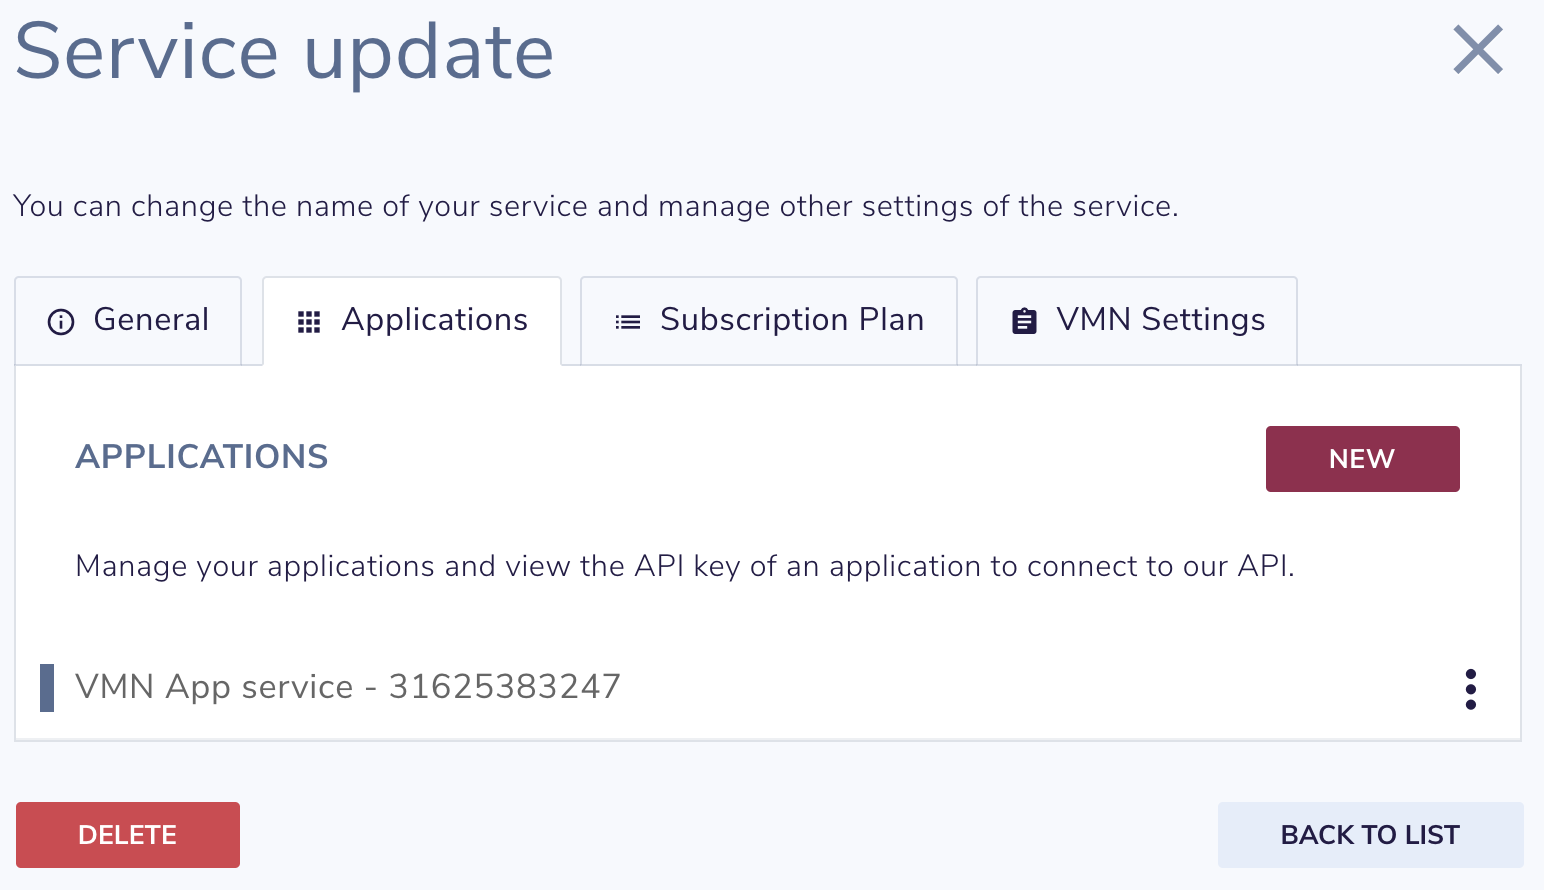Click the list icon on Subscription Plan tab
1544x890 pixels.
[626, 321]
